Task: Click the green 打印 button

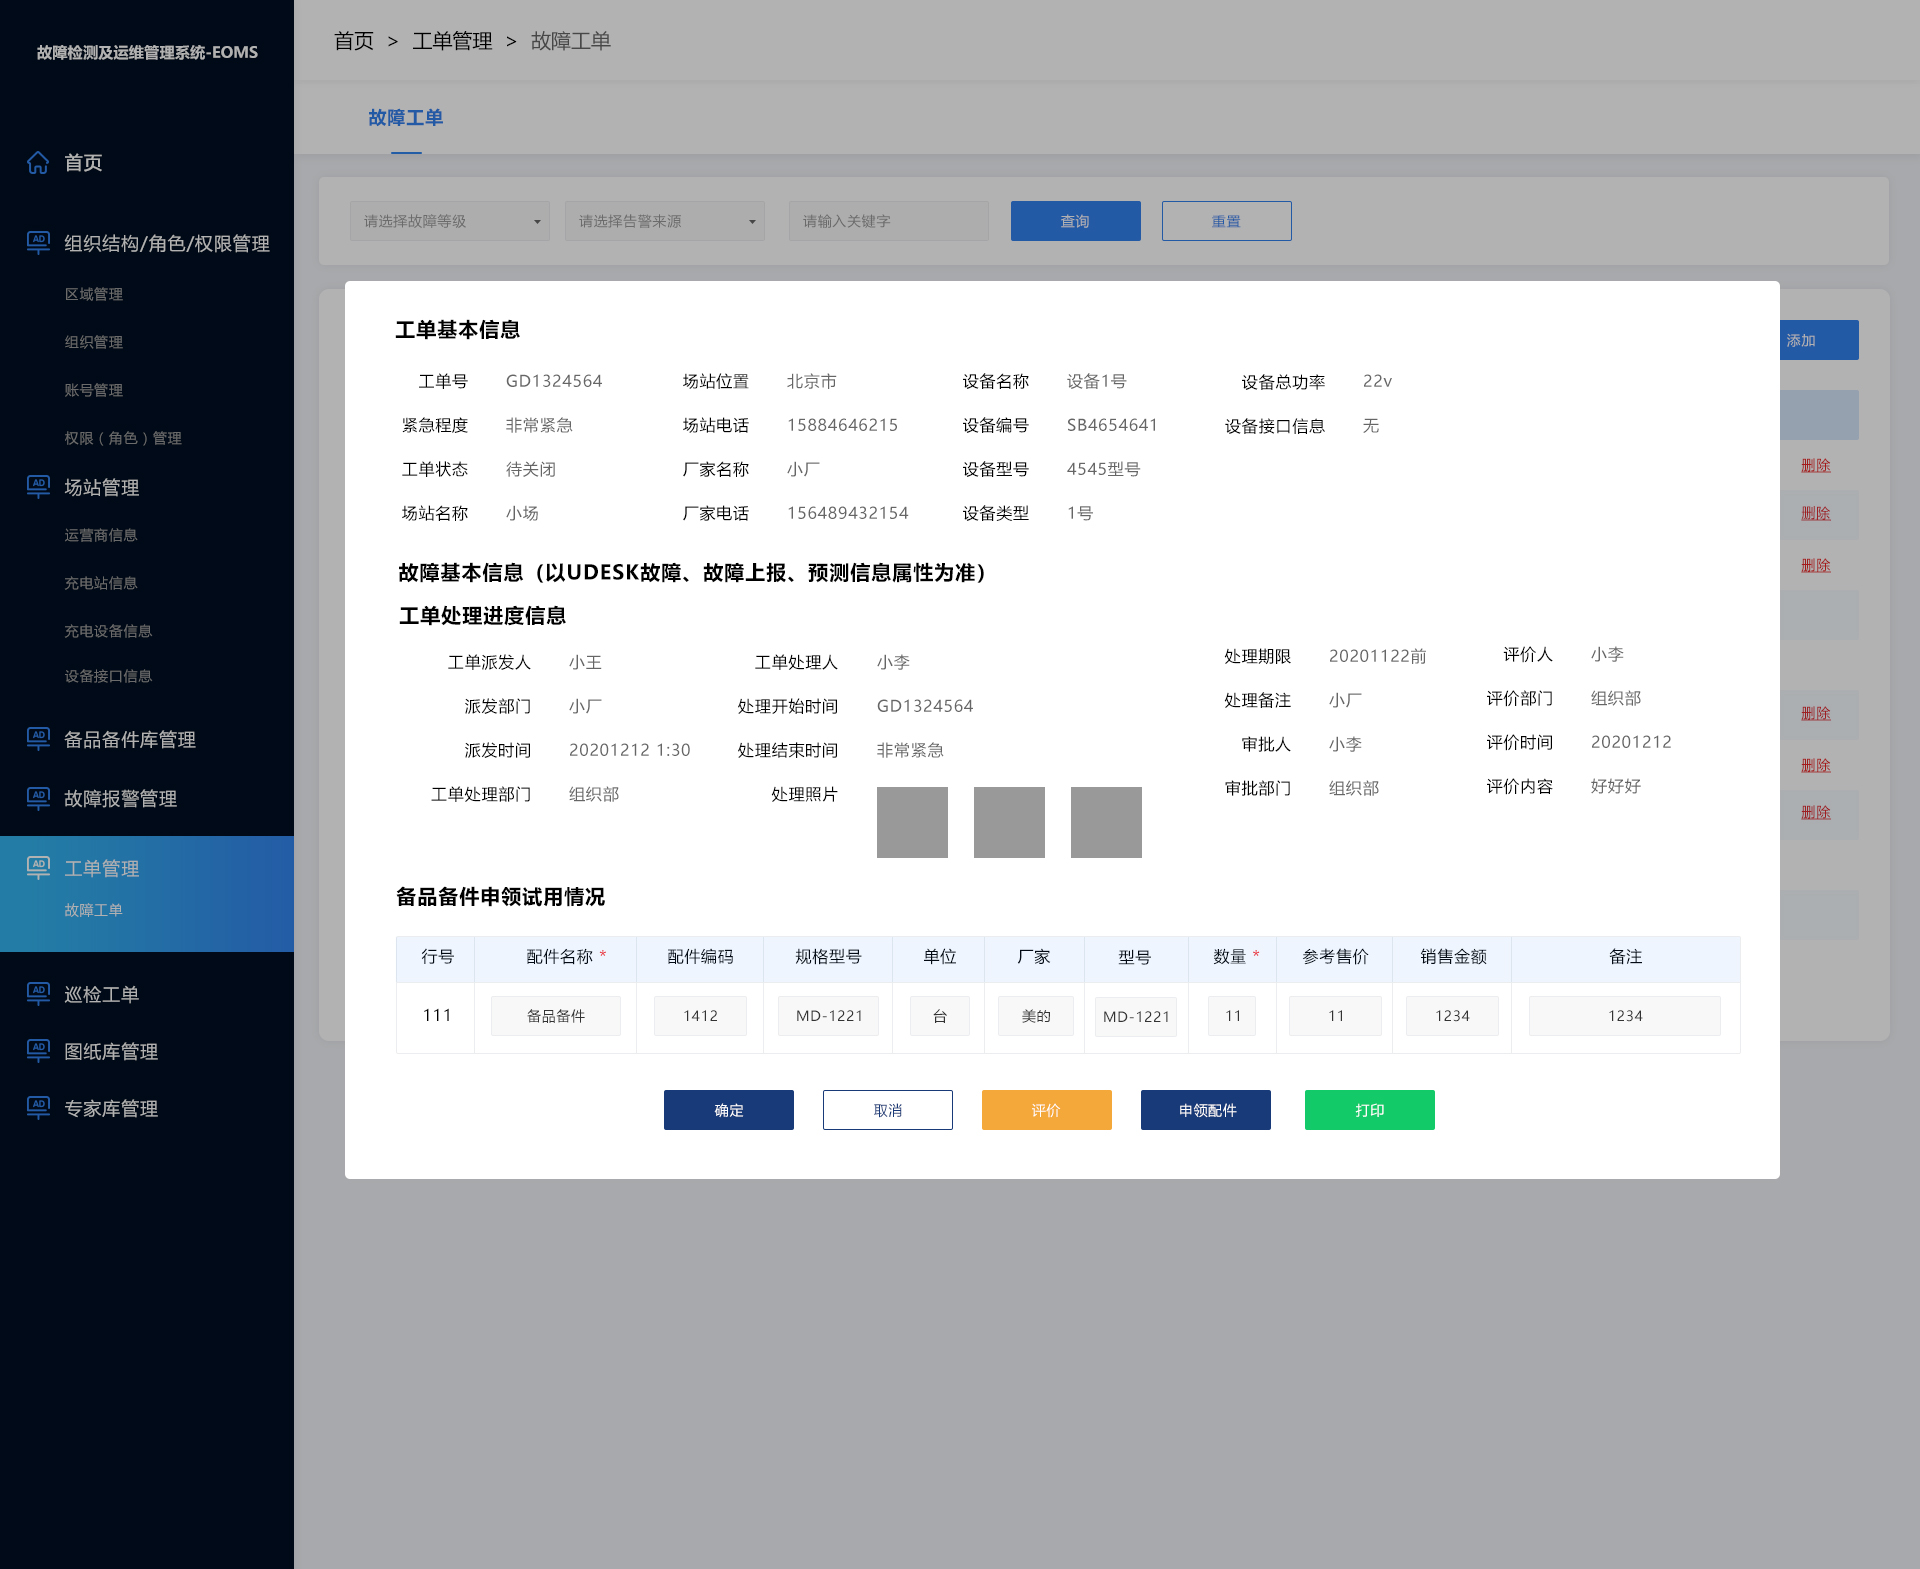Action: click(1370, 1110)
